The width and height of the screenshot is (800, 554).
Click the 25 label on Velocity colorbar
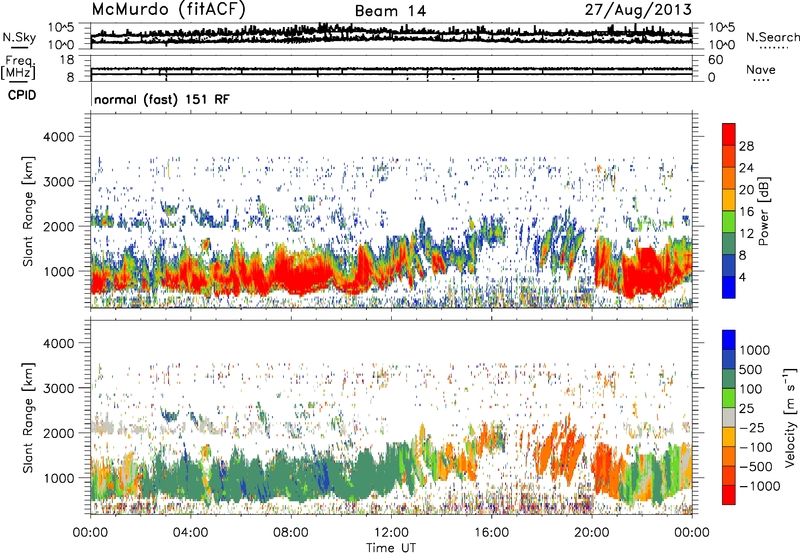[x=746, y=409]
